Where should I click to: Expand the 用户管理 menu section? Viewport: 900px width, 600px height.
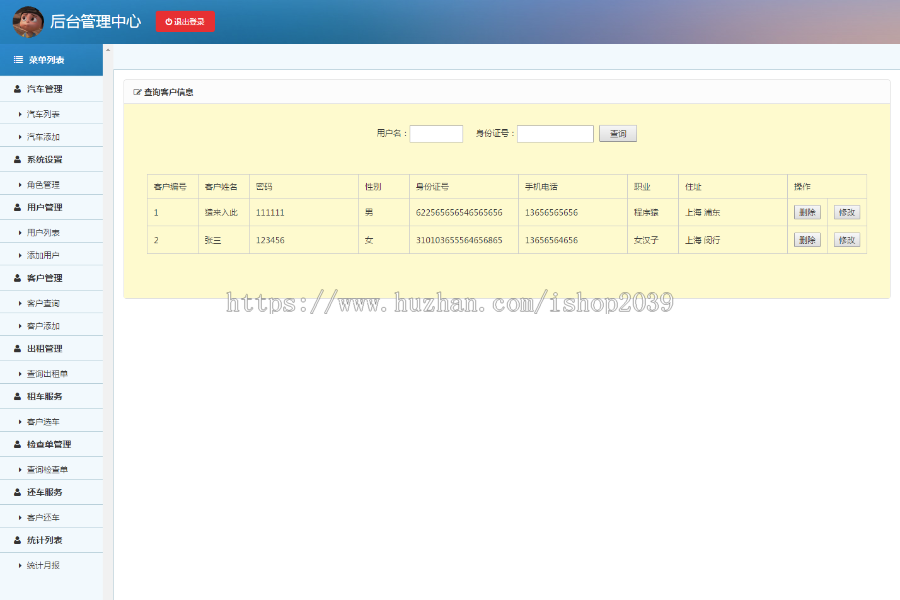pos(51,207)
